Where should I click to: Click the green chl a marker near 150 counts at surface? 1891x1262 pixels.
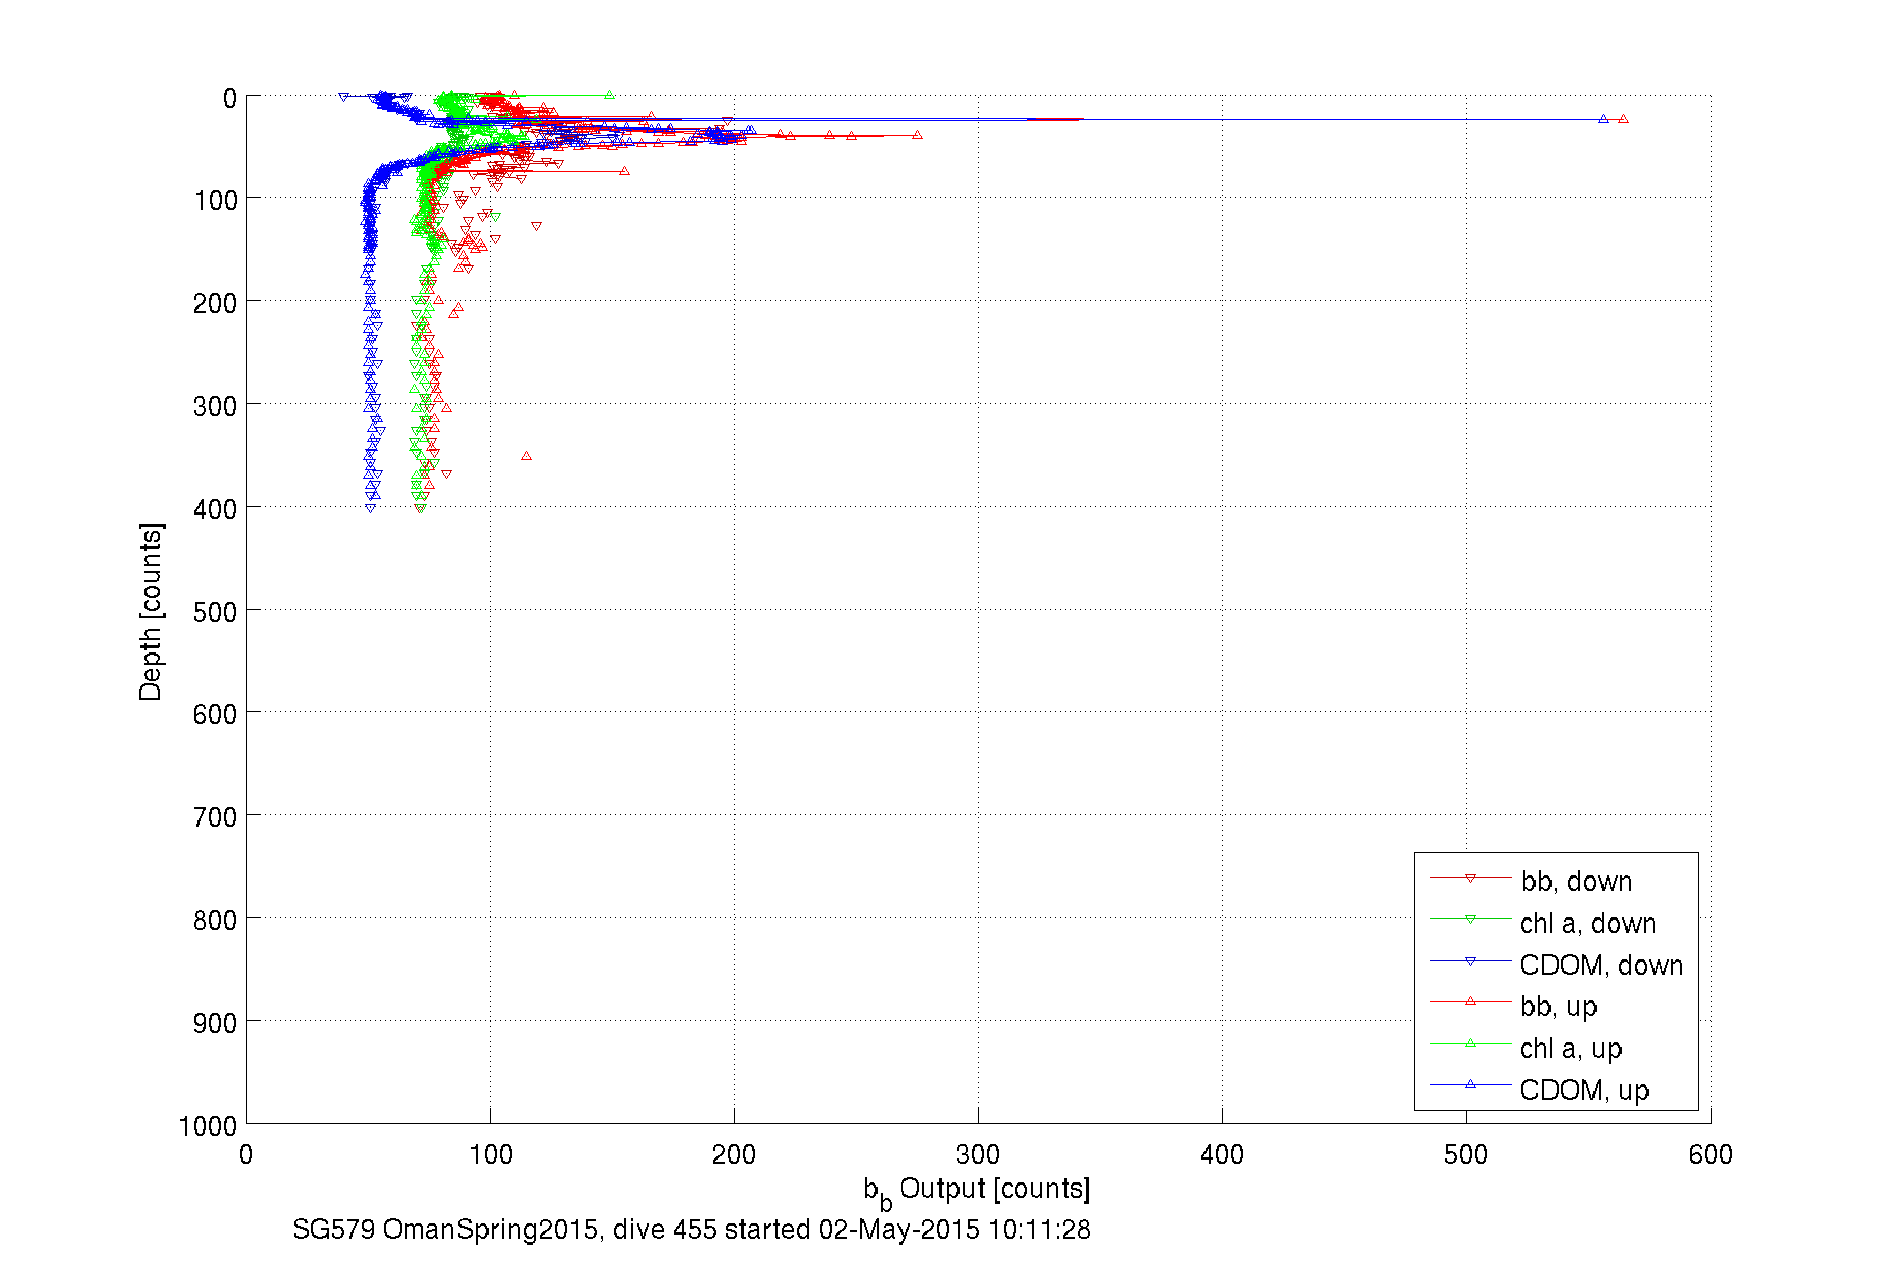(609, 95)
